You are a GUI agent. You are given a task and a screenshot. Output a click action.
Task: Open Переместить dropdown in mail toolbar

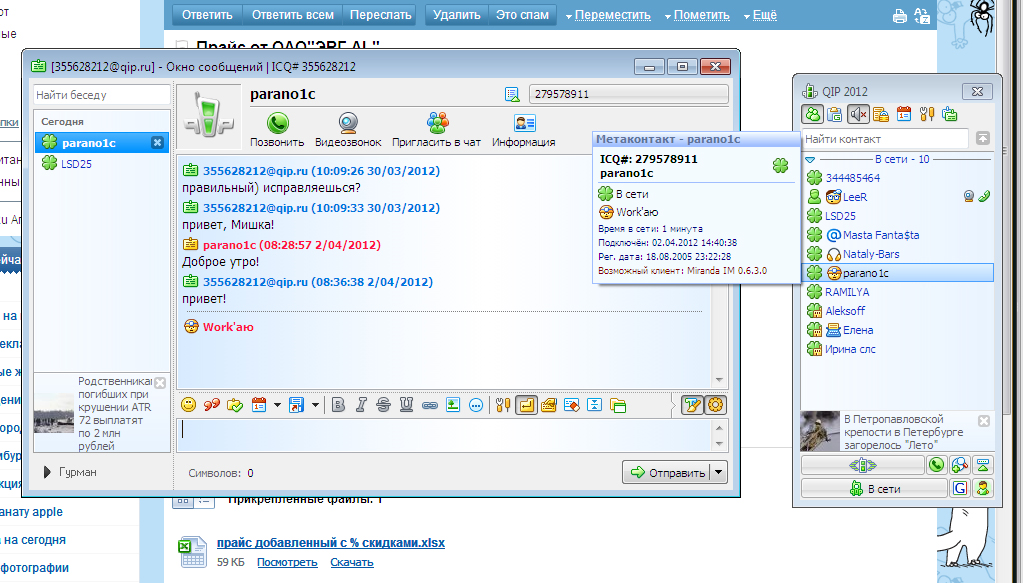coord(608,15)
